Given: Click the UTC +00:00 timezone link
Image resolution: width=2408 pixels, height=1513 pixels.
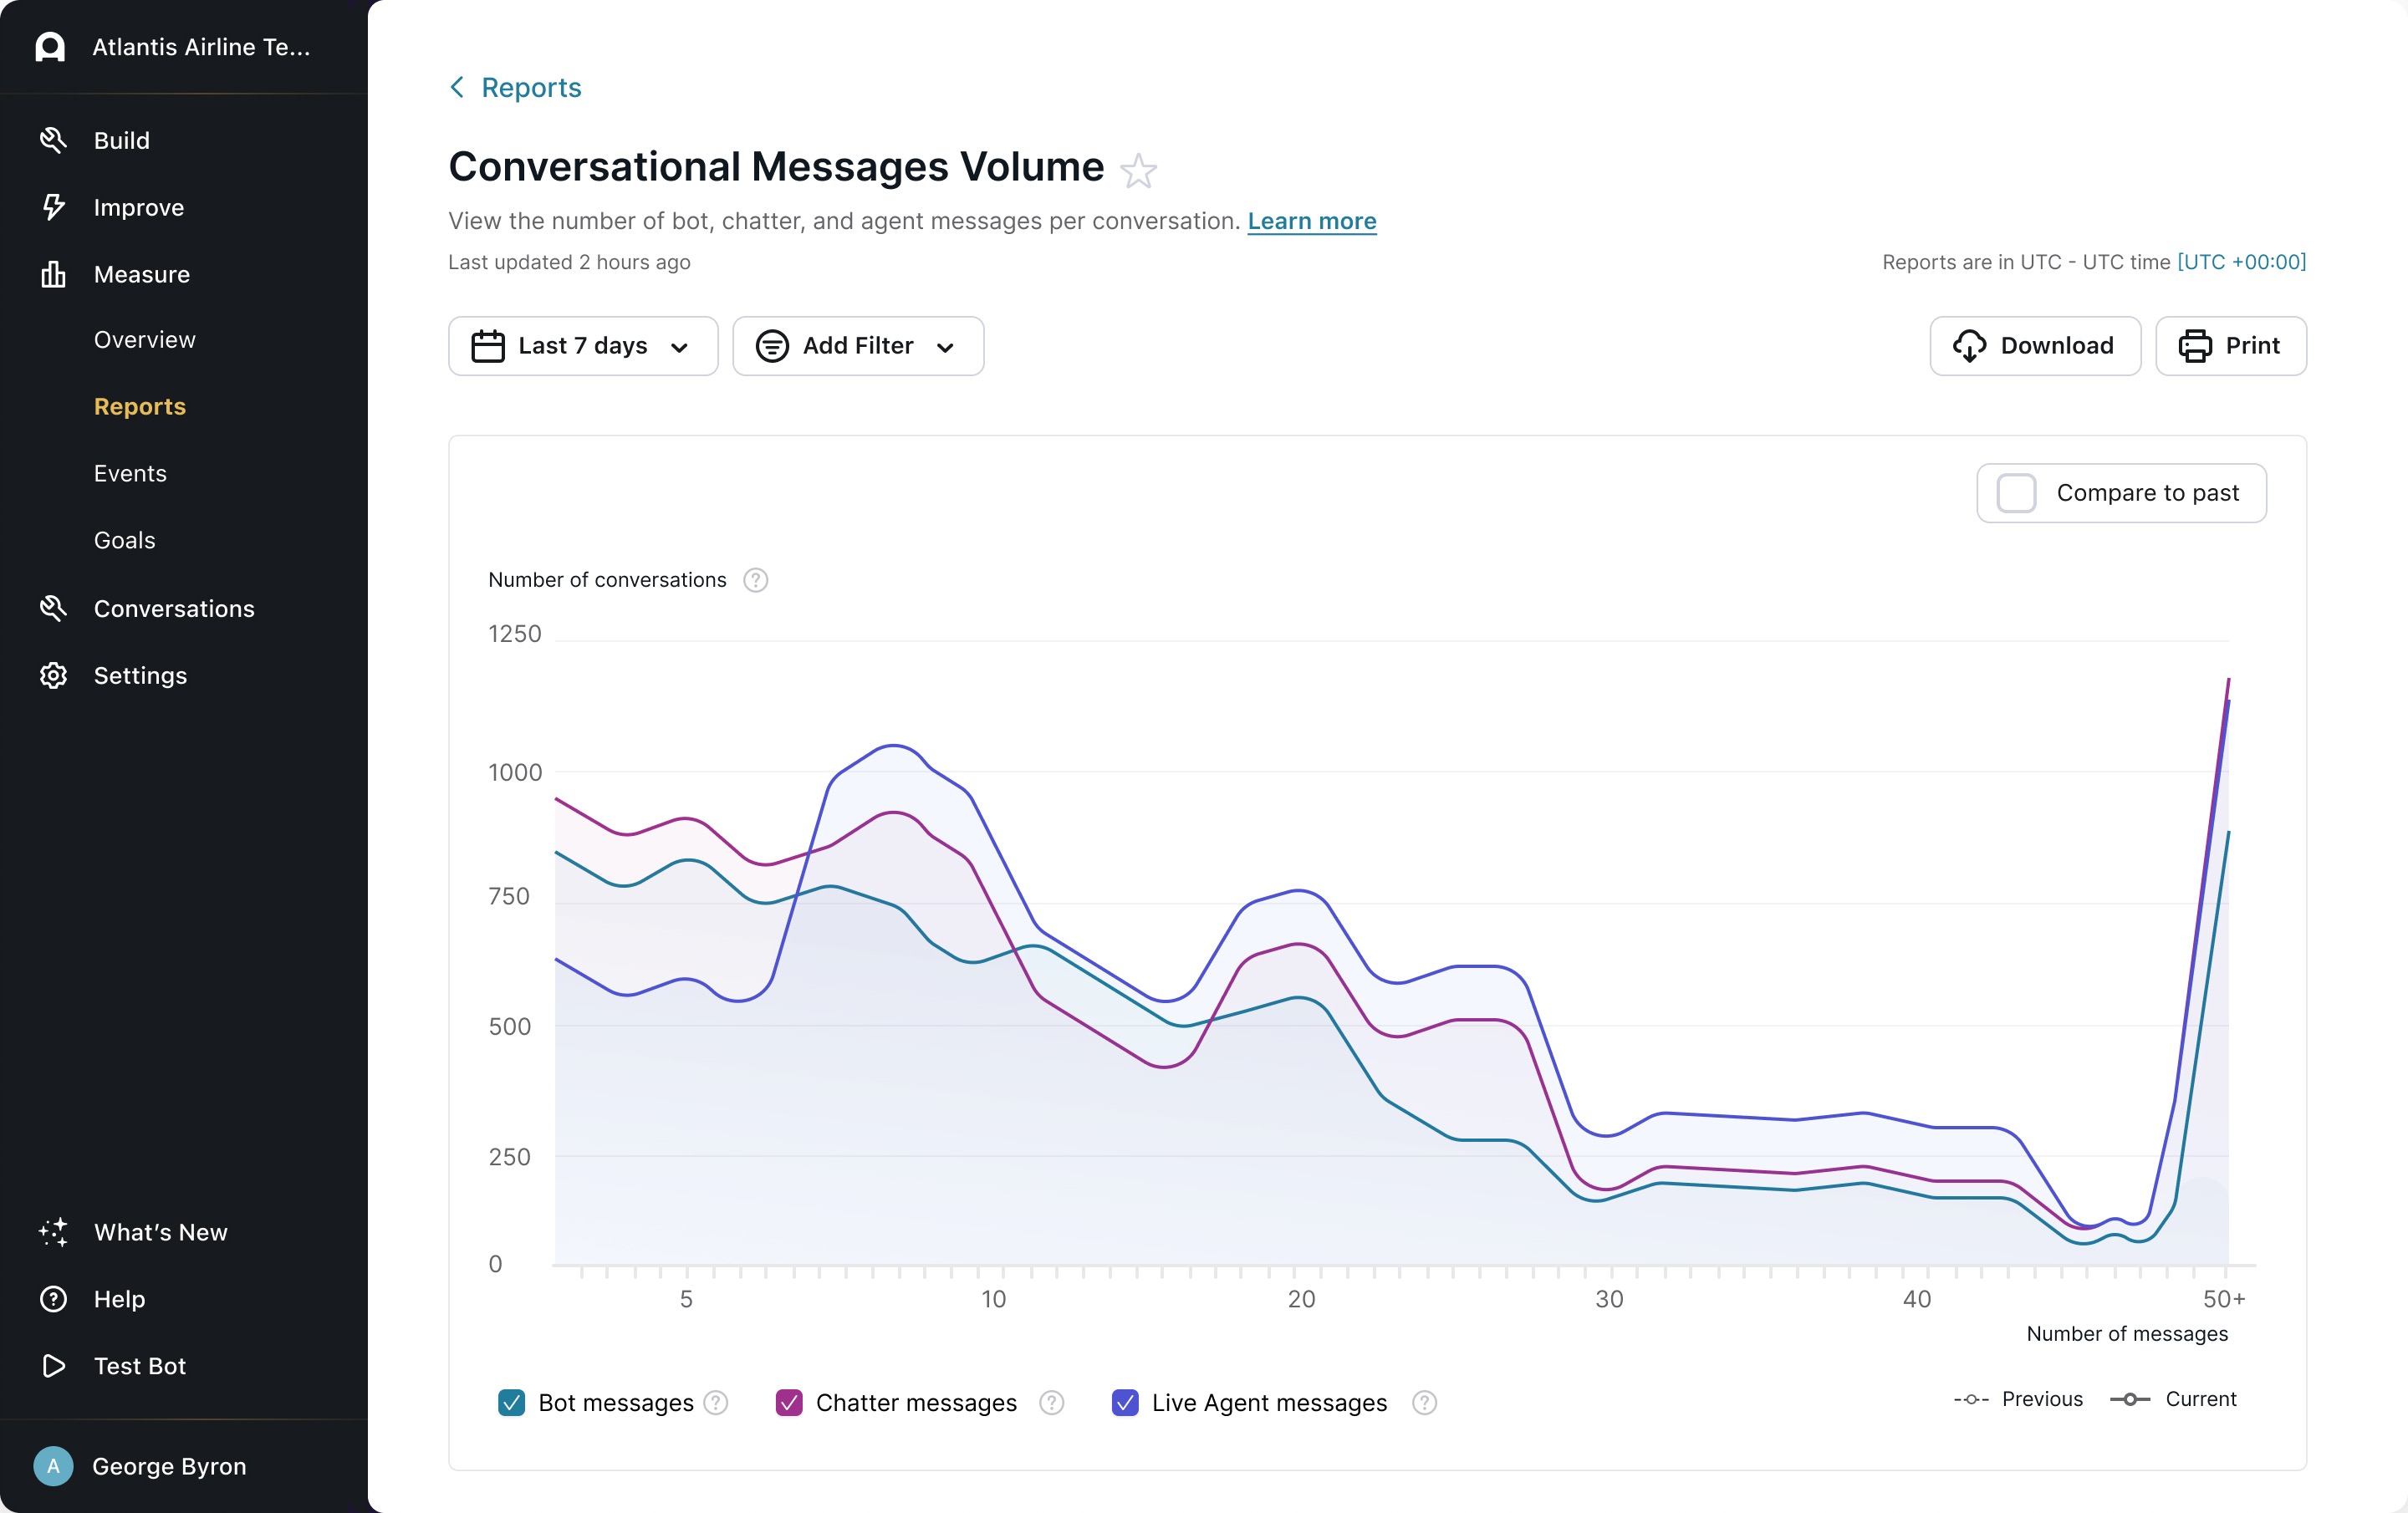Looking at the screenshot, I should (x=2241, y=262).
